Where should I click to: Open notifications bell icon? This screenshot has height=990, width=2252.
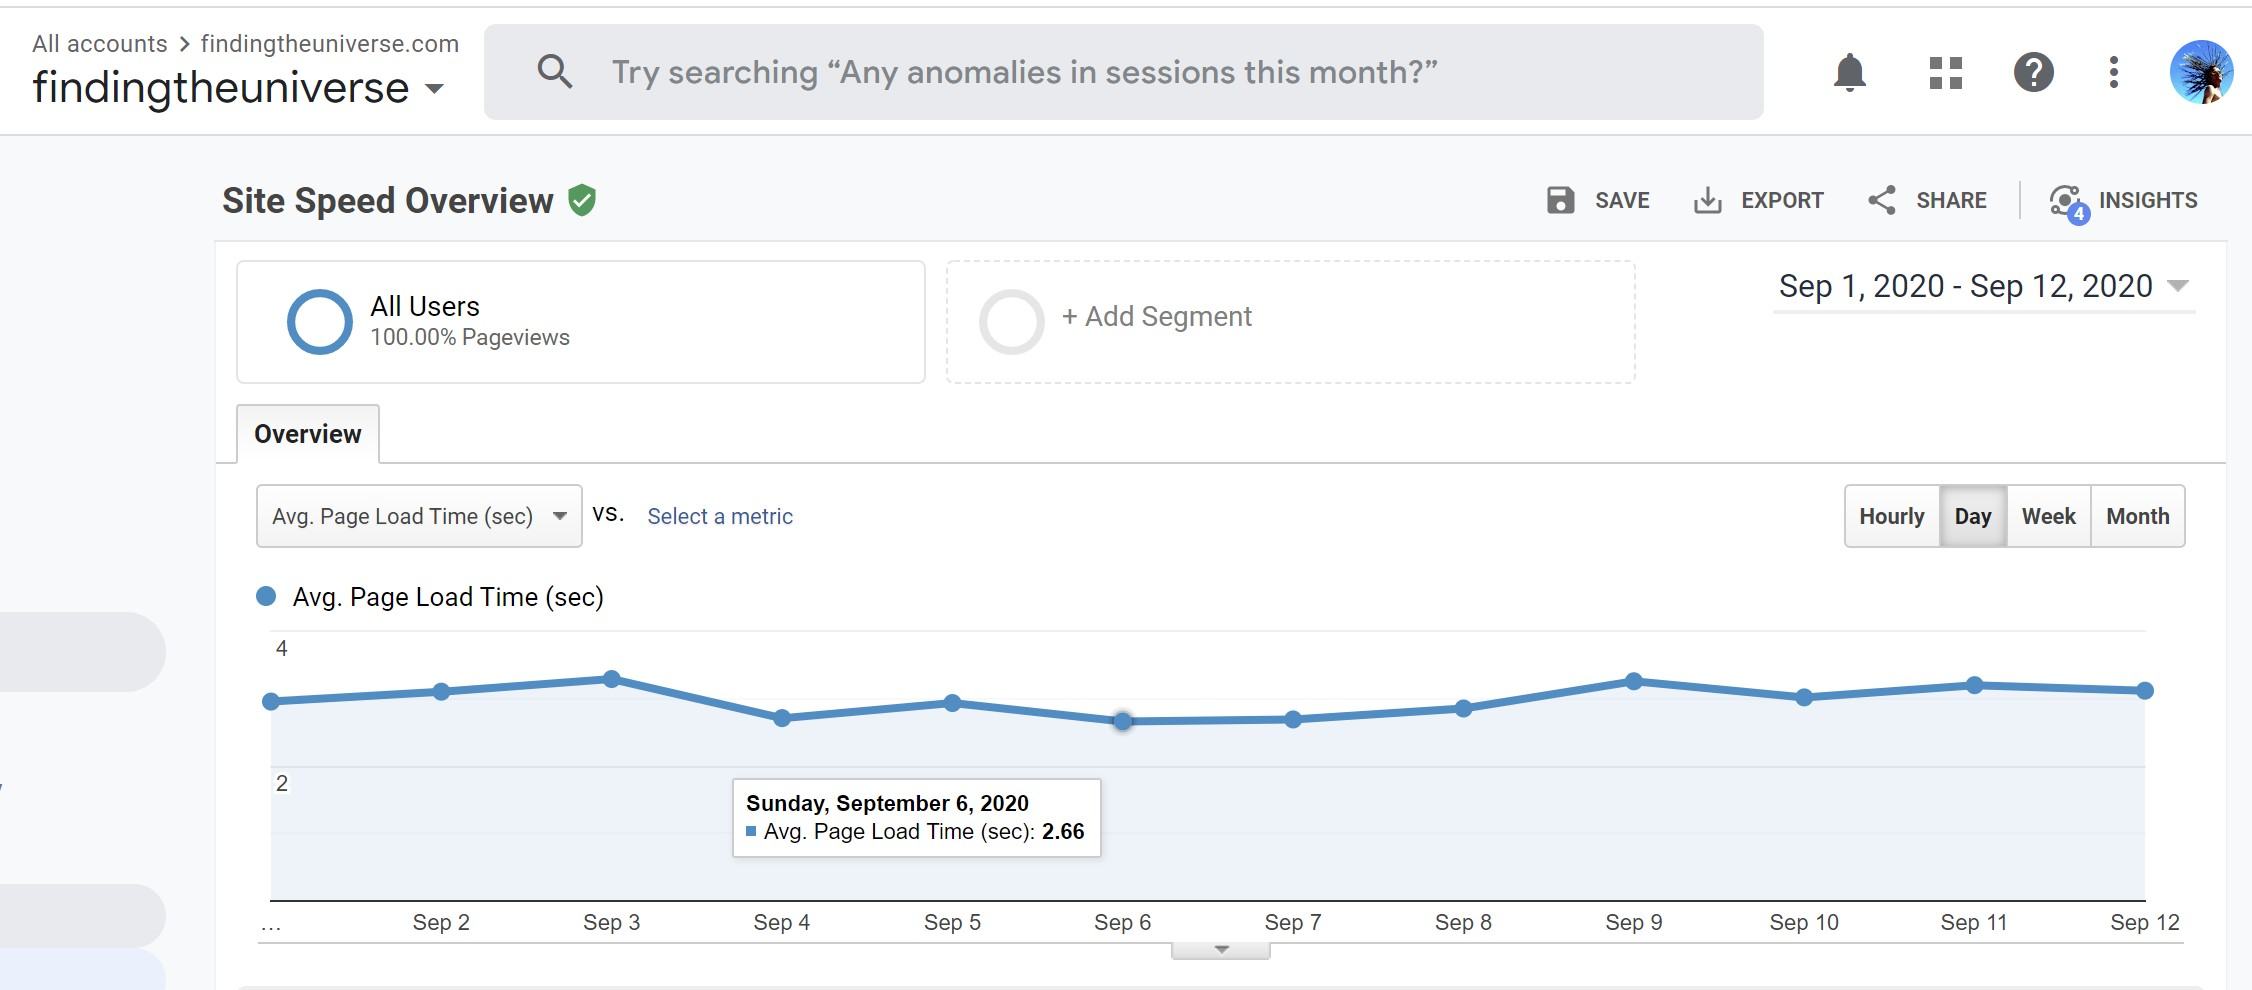point(1850,73)
